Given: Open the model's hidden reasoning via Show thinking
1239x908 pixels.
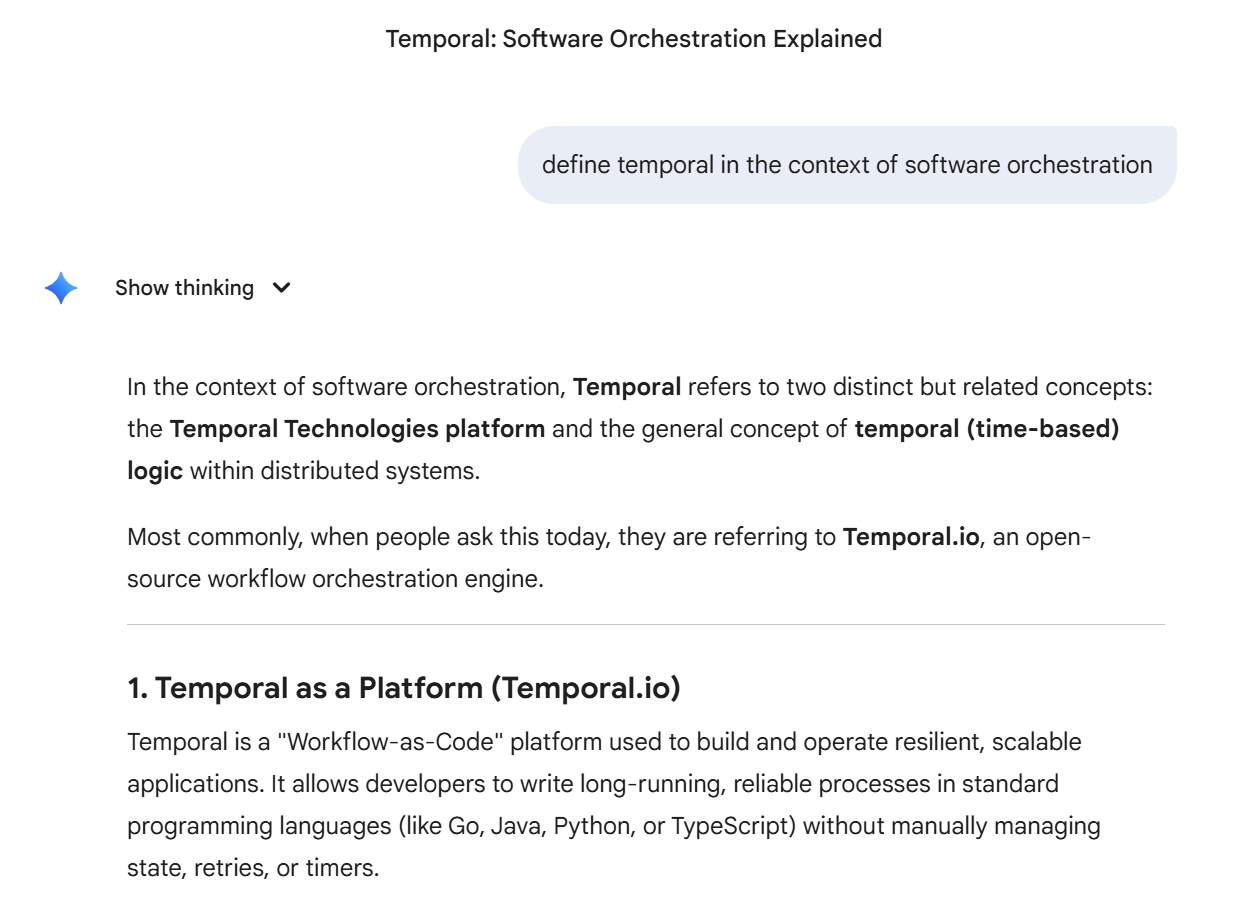Looking at the screenshot, I should [185, 288].
